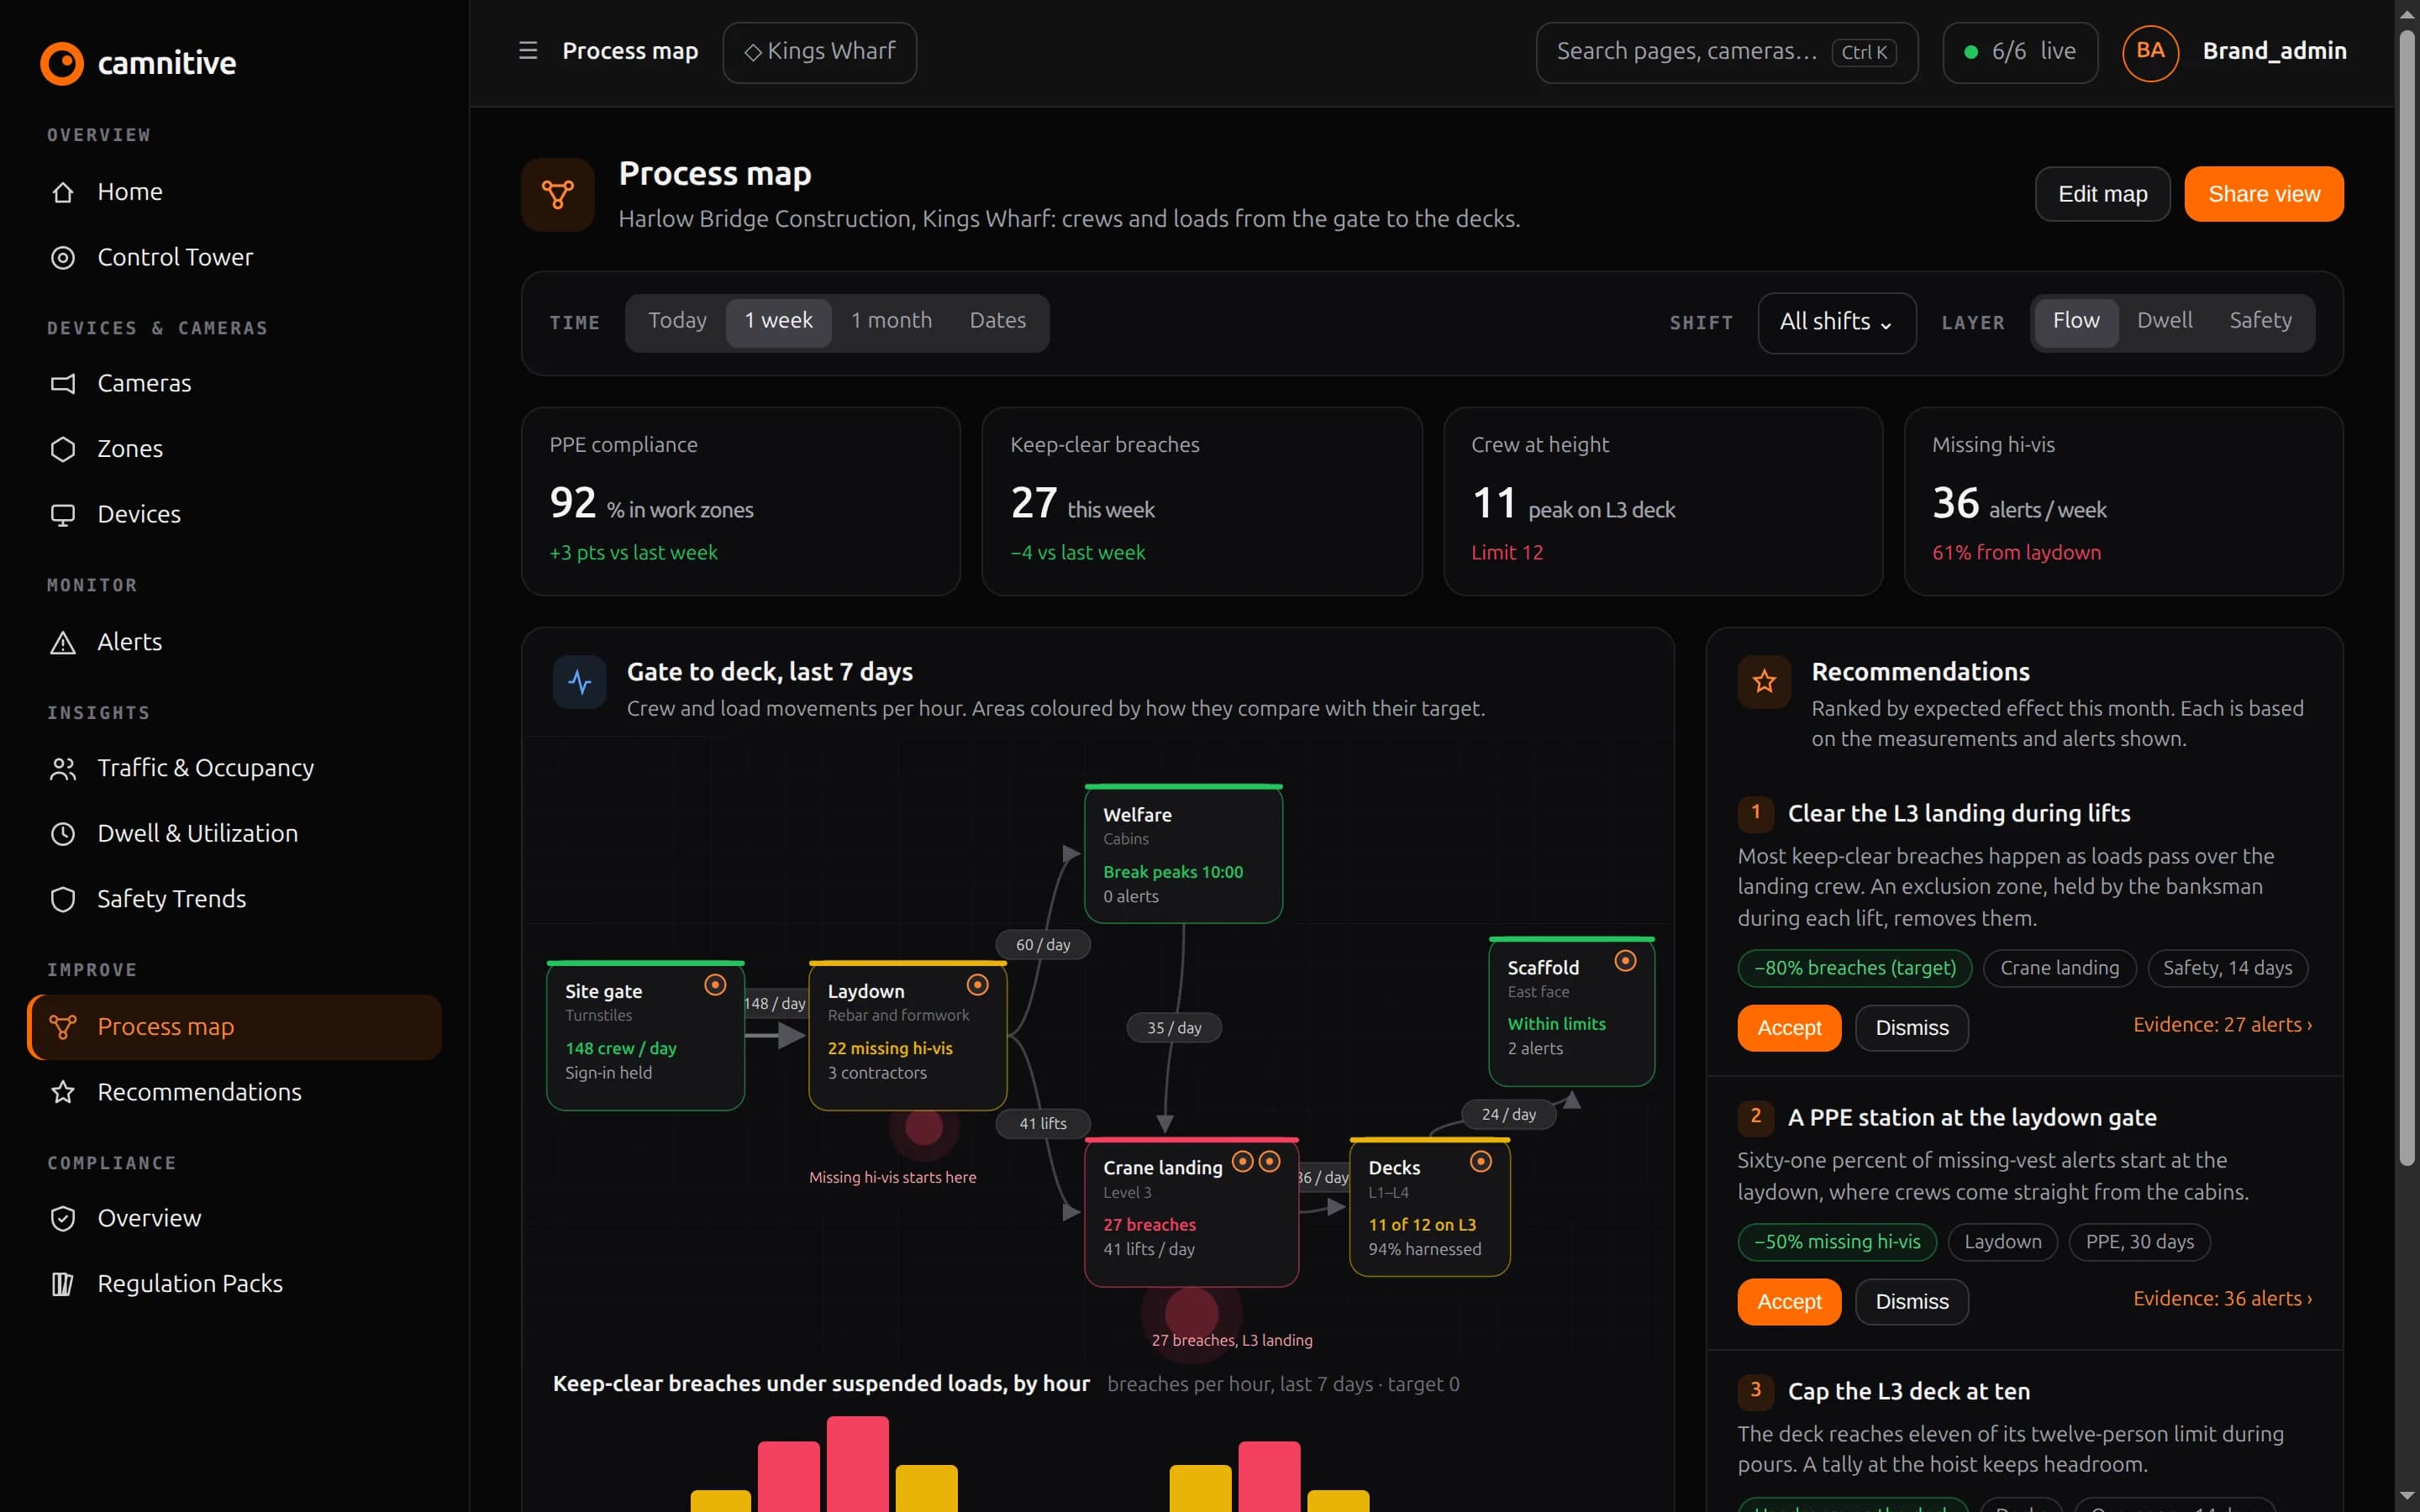The height and width of the screenshot is (1512, 2420).
Task: Click the camnitive logo icon
Action: pos(62,63)
